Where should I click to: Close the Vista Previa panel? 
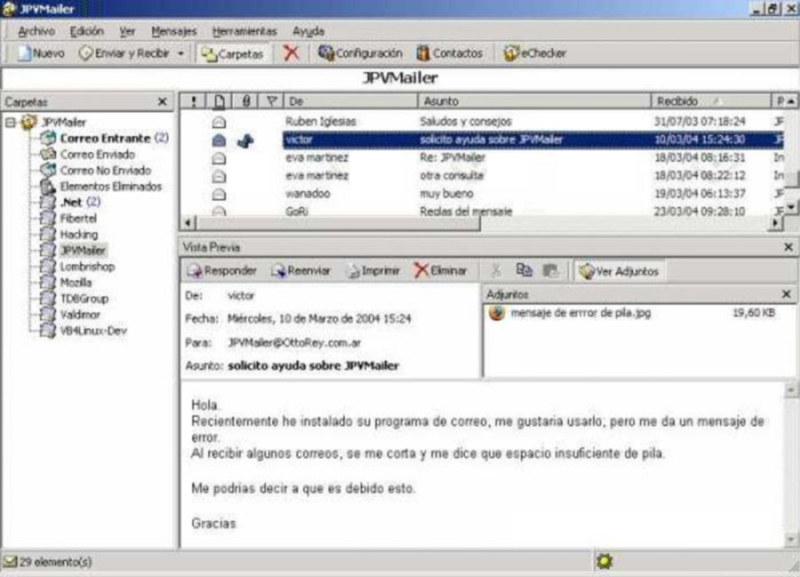[x=788, y=247]
